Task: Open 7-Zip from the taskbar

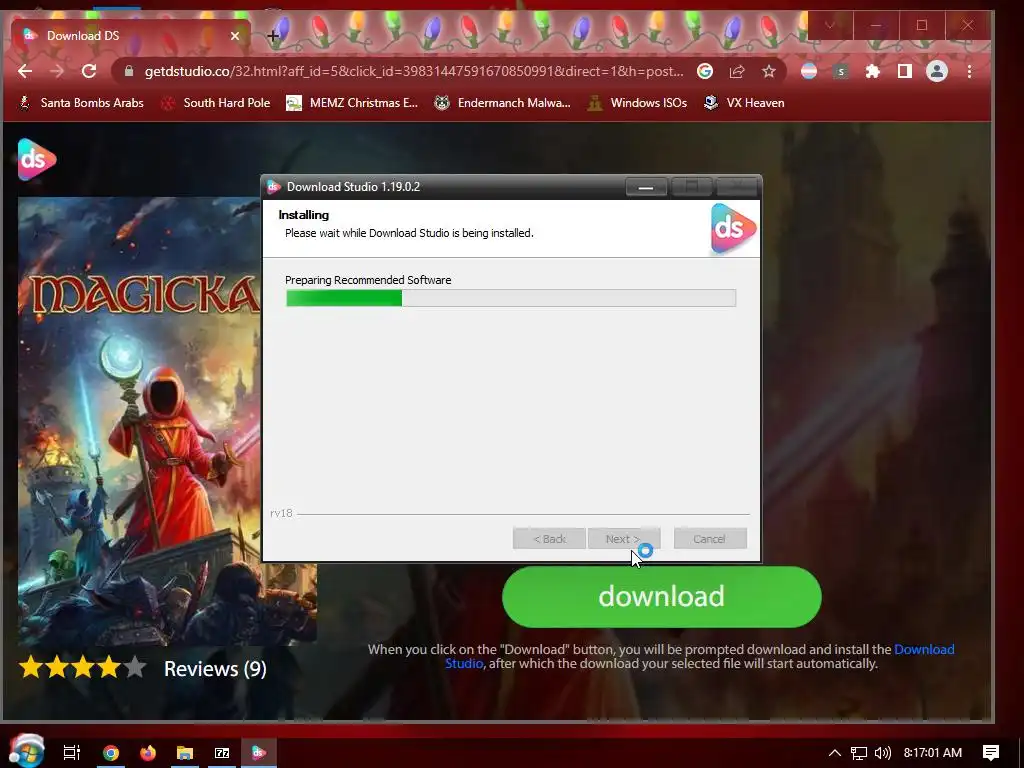Action: tap(222, 753)
